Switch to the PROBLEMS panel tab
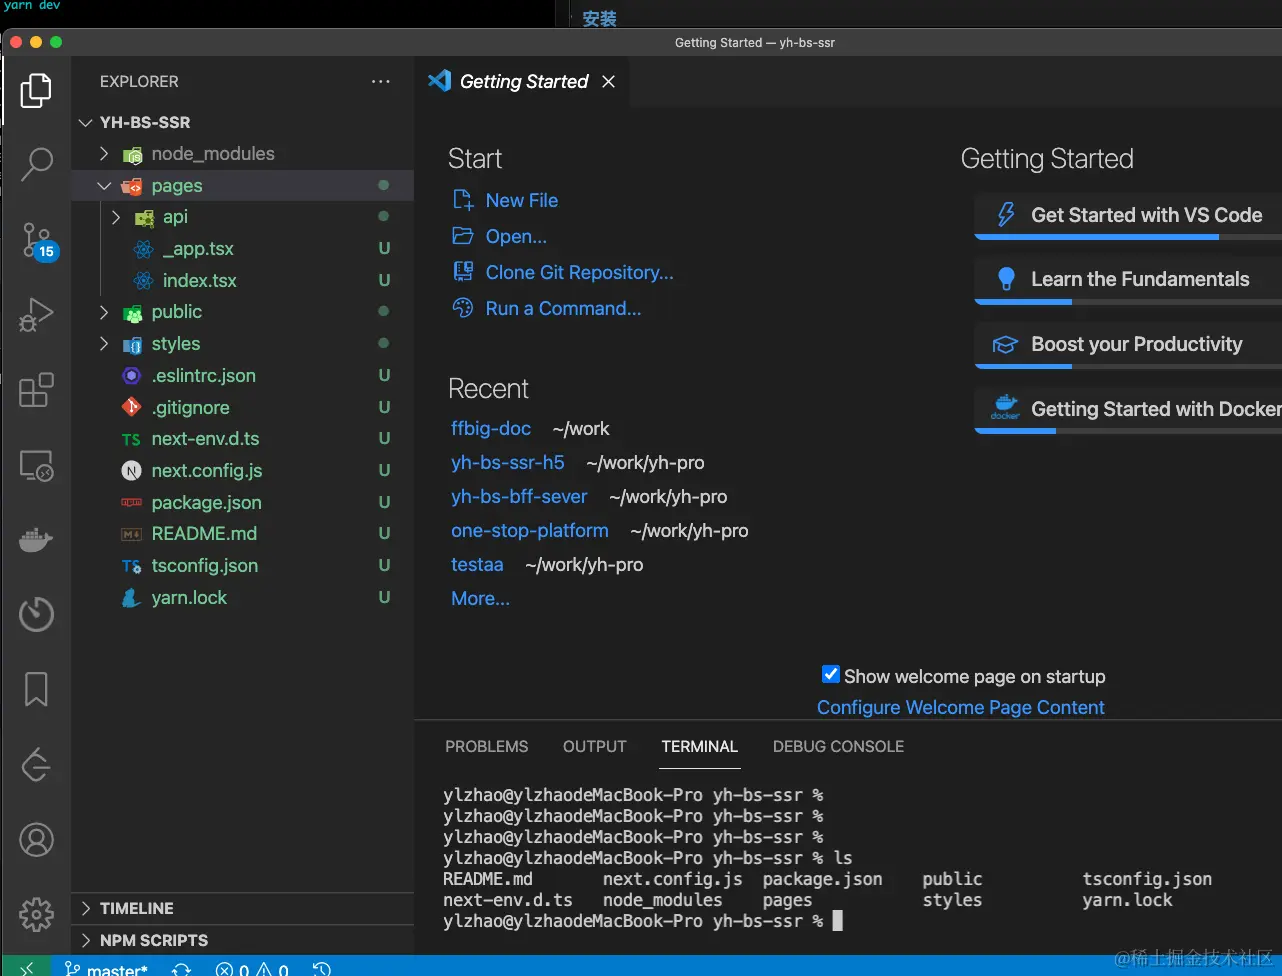This screenshot has height=976, width=1282. (x=486, y=747)
